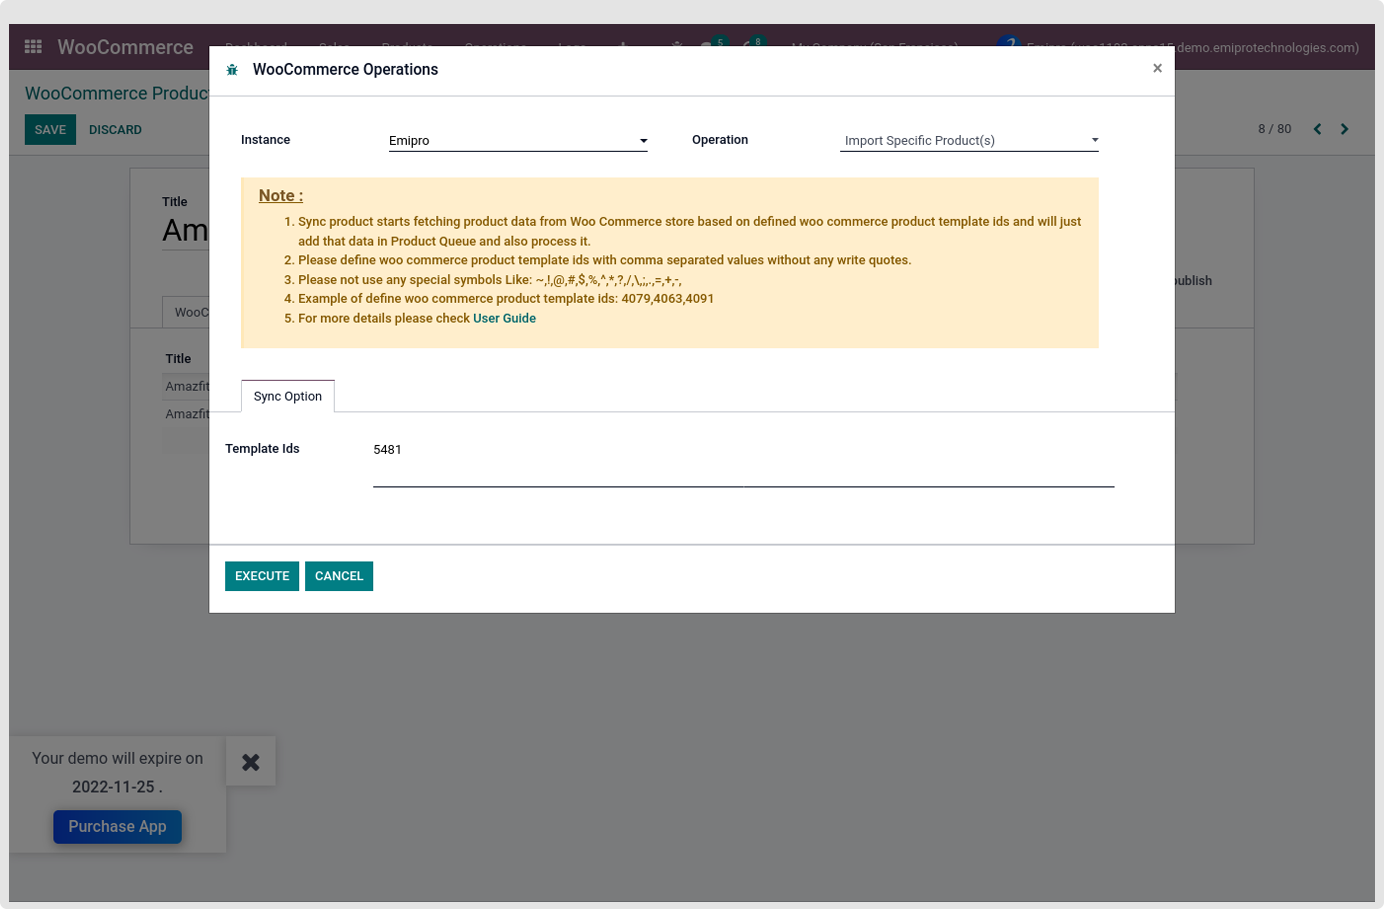1384x909 pixels.
Task: Click the Instance label
Action: pyautogui.click(x=265, y=140)
